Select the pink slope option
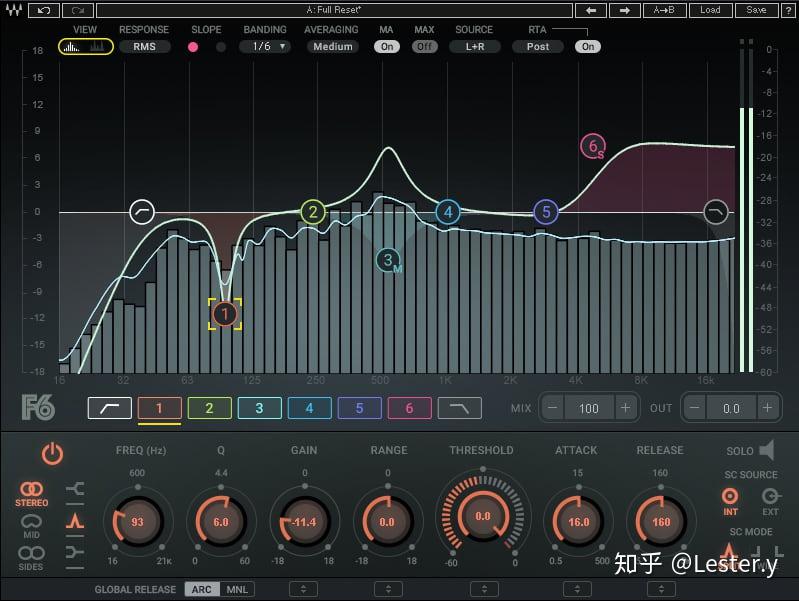Viewport: 799px width, 601px height. tap(193, 47)
